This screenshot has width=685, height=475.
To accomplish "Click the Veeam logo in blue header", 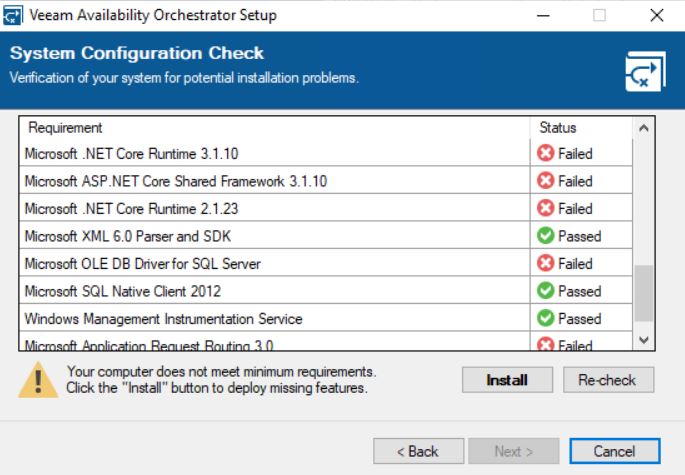I will [645, 71].
